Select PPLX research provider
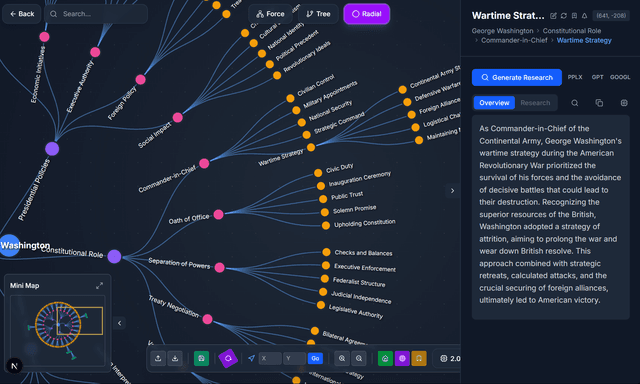 (x=575, y=77)
